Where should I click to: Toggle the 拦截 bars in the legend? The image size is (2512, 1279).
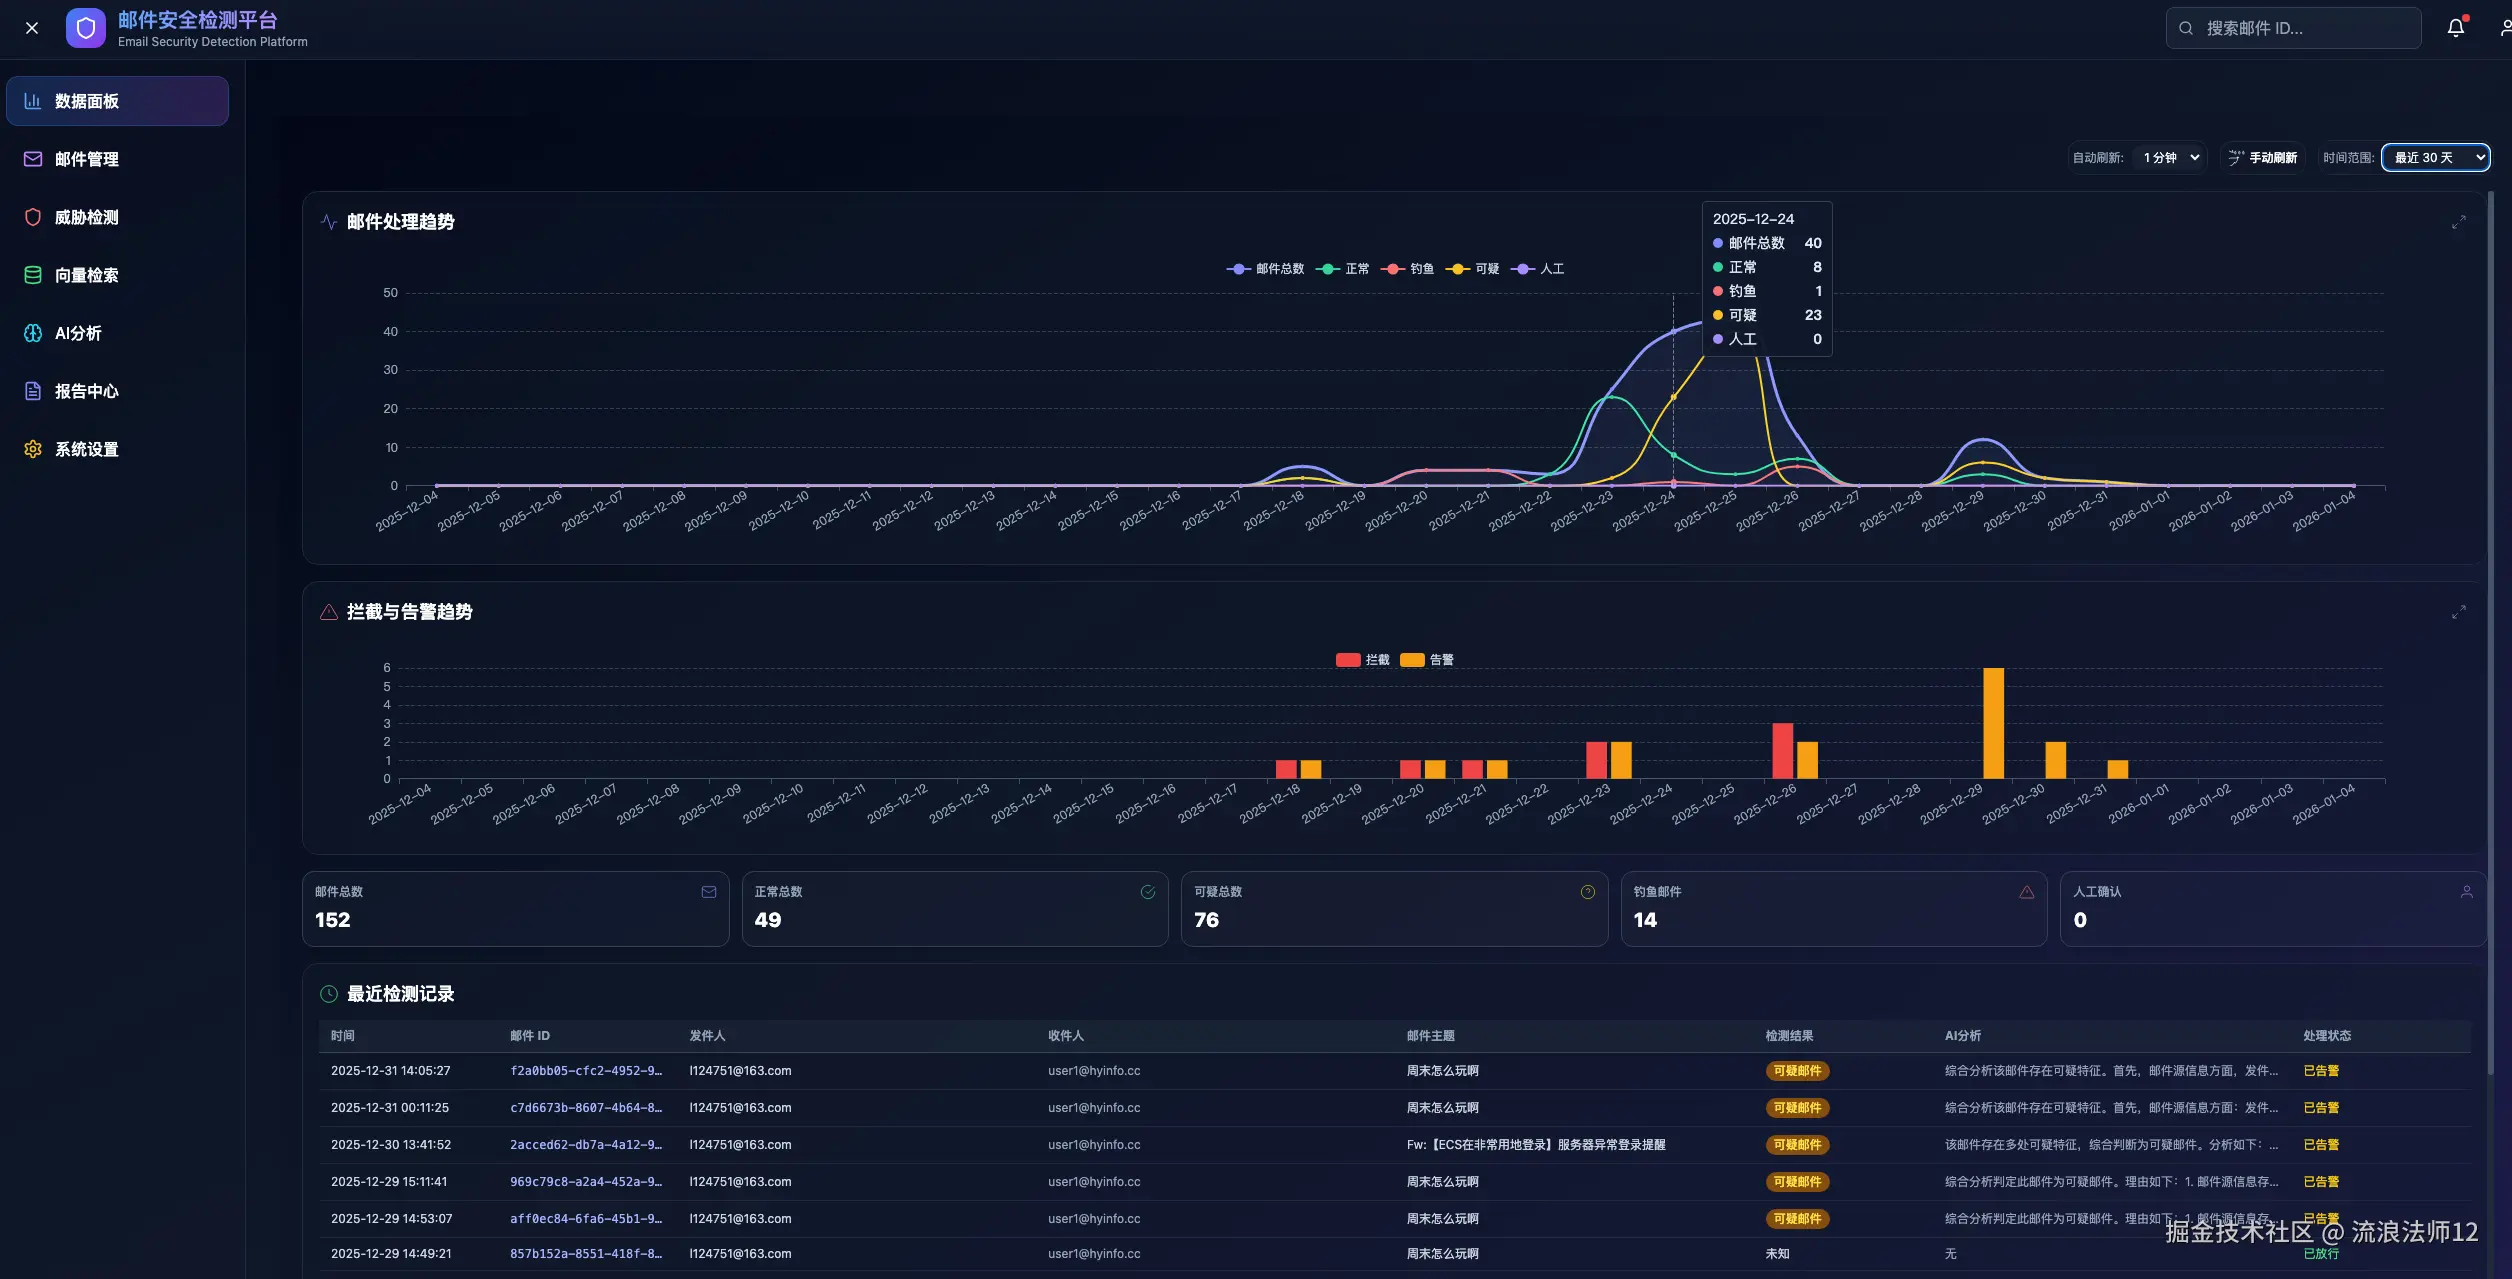tap(1362, 660)
